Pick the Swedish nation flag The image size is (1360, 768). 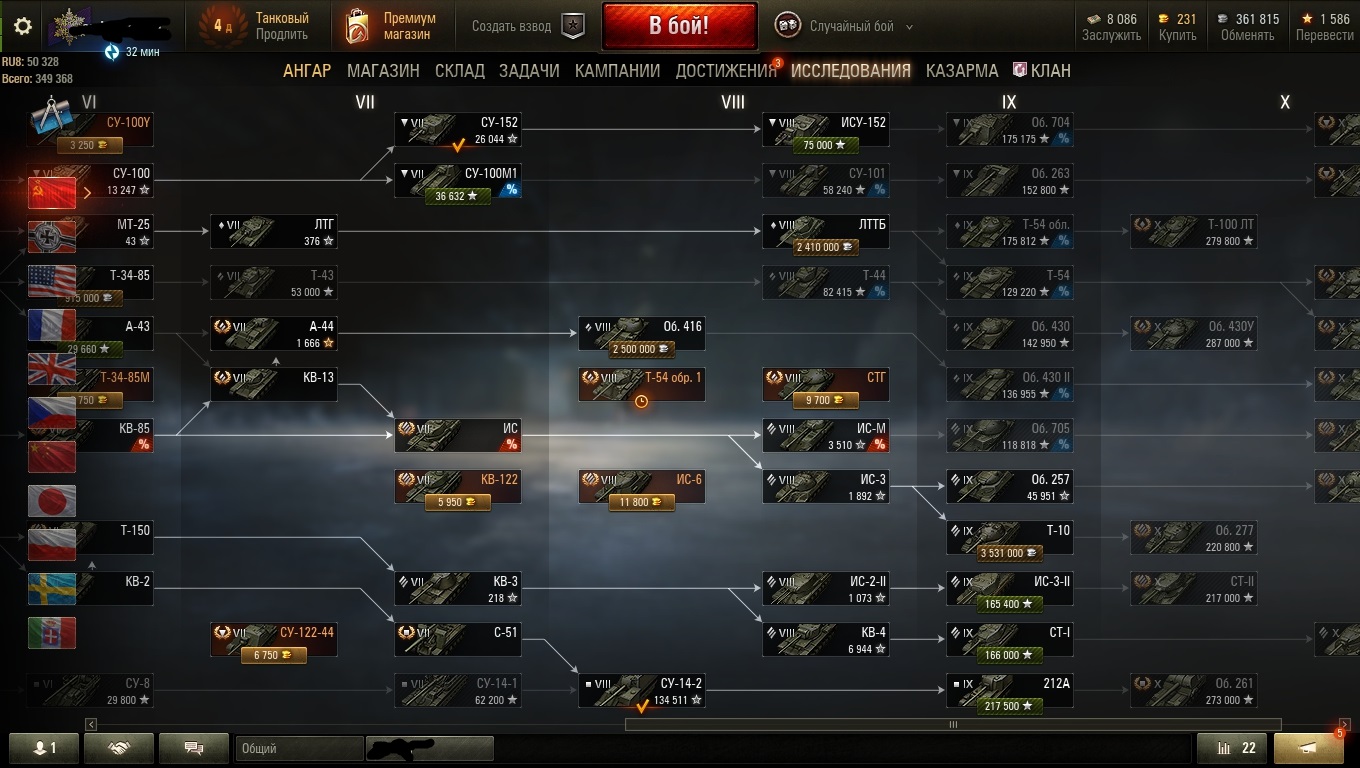click(x=52, y=589)
